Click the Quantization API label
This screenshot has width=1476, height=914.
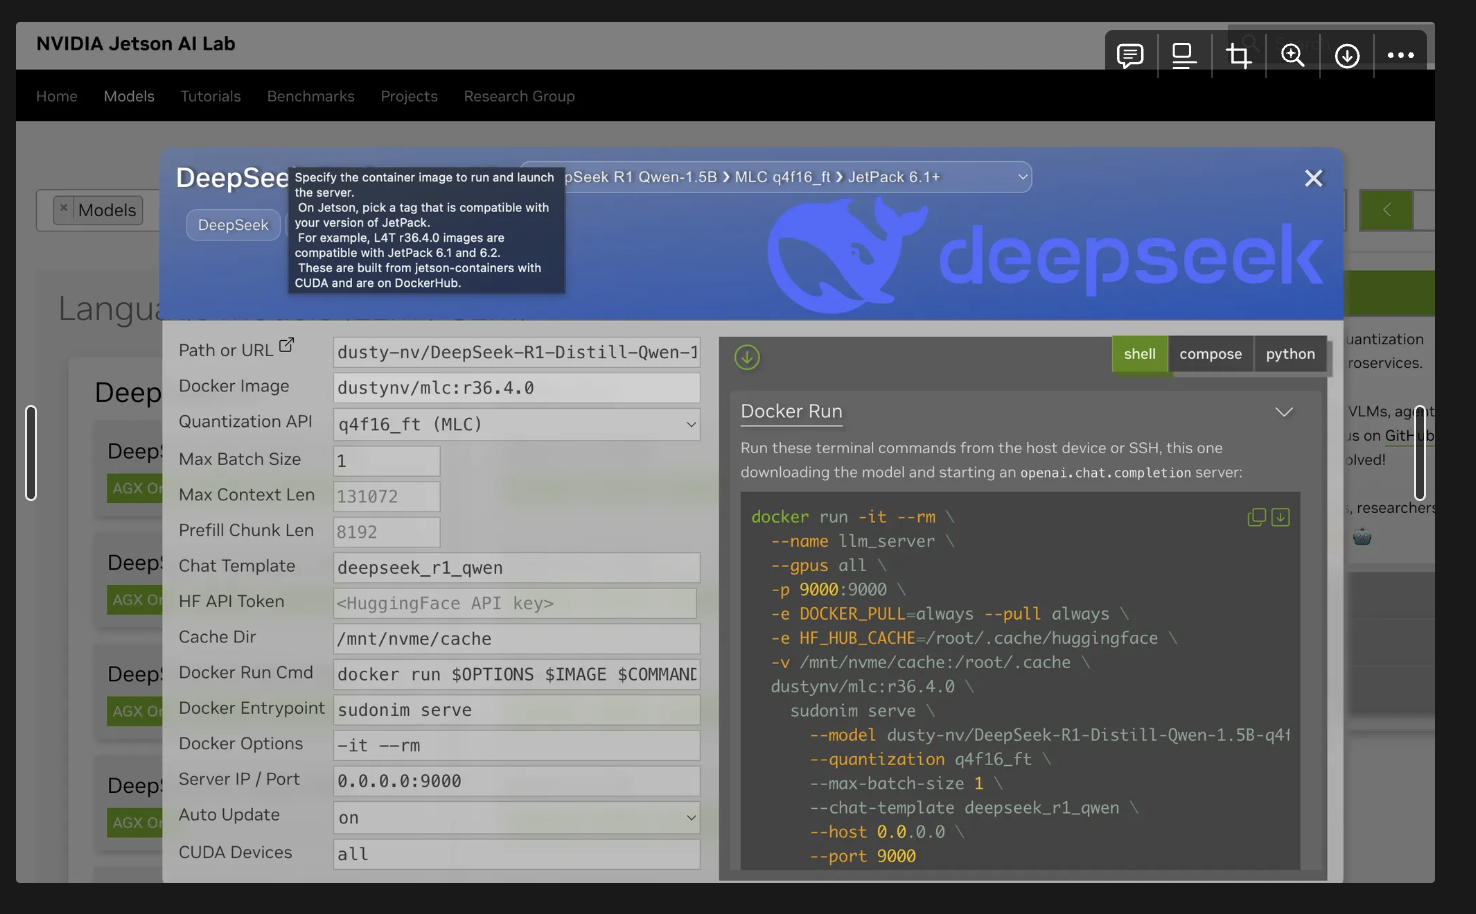click(245, 422)
